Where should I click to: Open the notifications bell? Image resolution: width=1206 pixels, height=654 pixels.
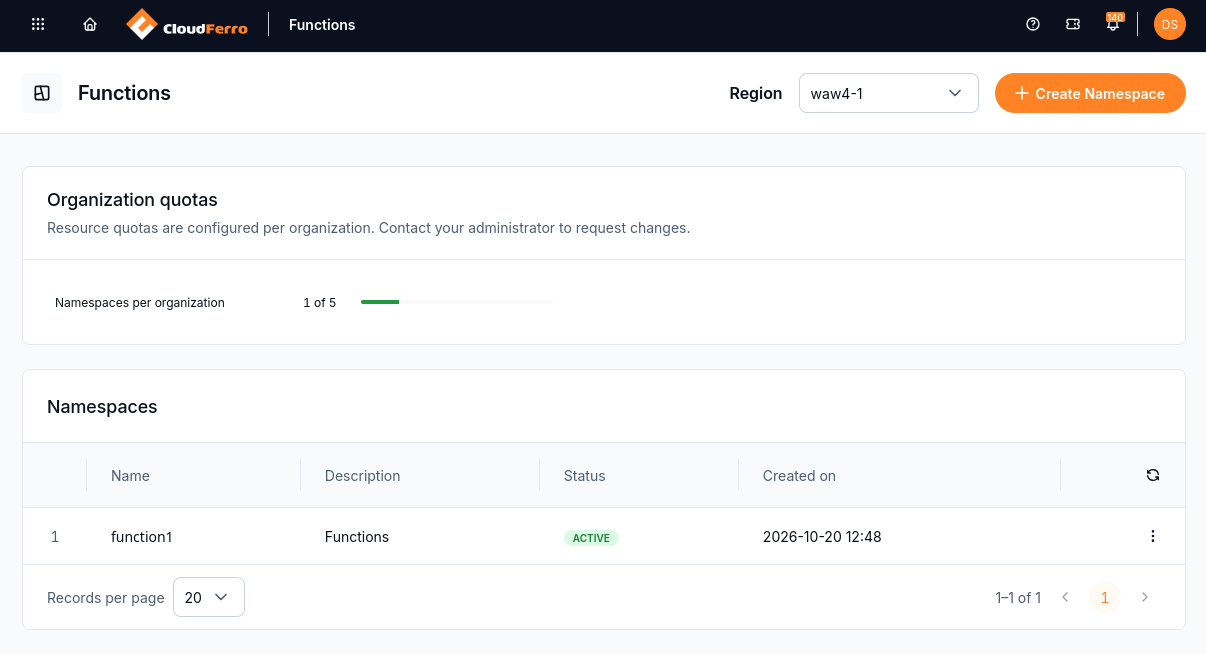tap(1113, 24)
